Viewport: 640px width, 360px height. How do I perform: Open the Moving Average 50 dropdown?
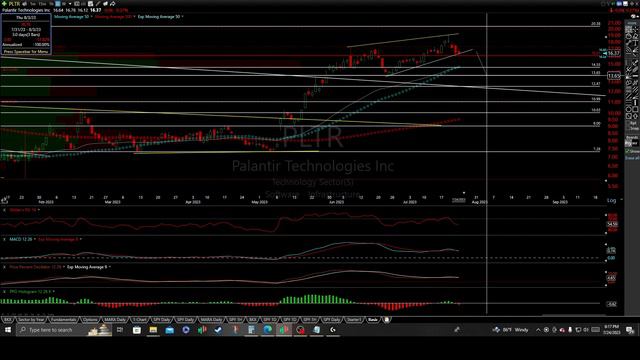(91, 17)
